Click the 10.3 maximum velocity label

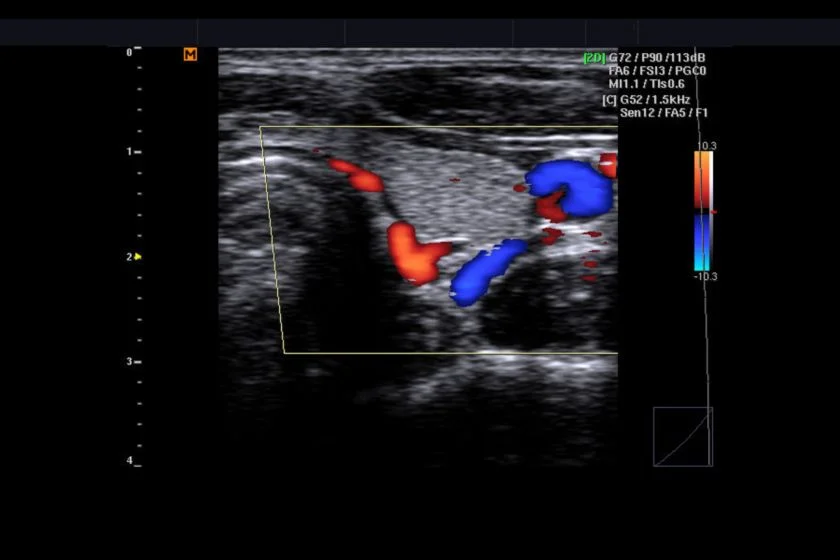point(707,146)
